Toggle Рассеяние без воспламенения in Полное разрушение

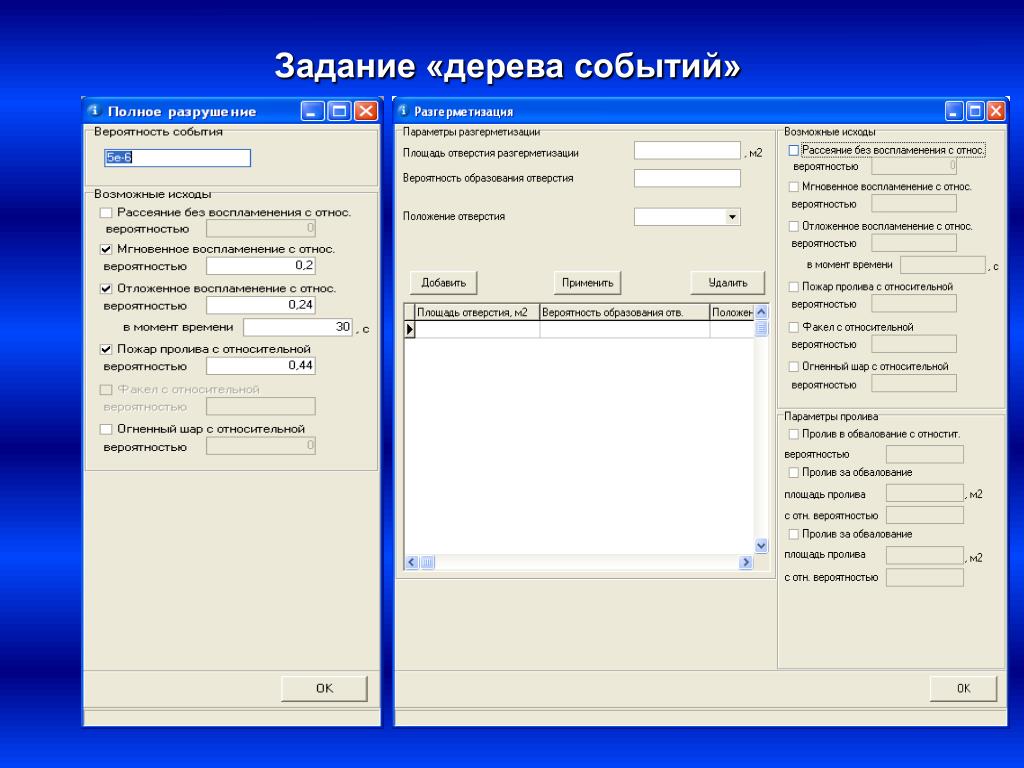tap(106, 213)
